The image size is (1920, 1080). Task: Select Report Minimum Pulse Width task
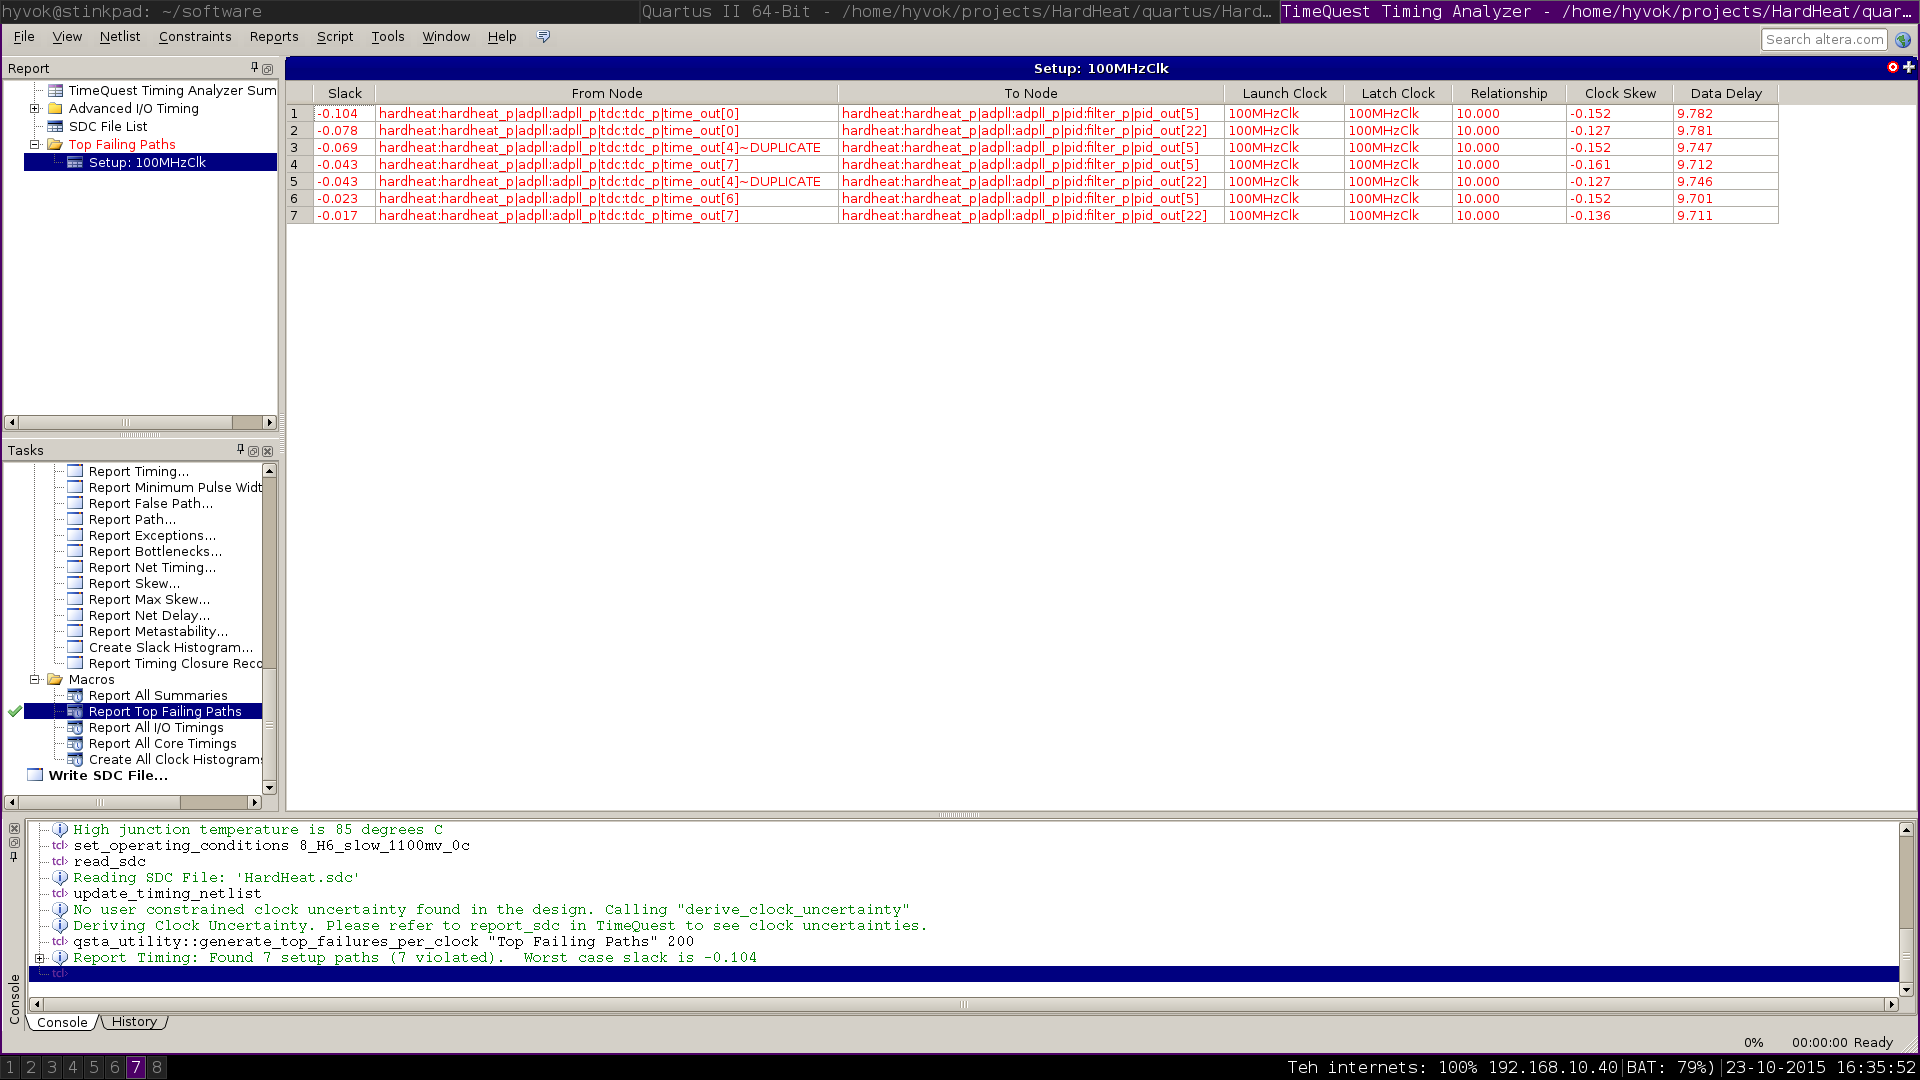(x=175, y=488)
